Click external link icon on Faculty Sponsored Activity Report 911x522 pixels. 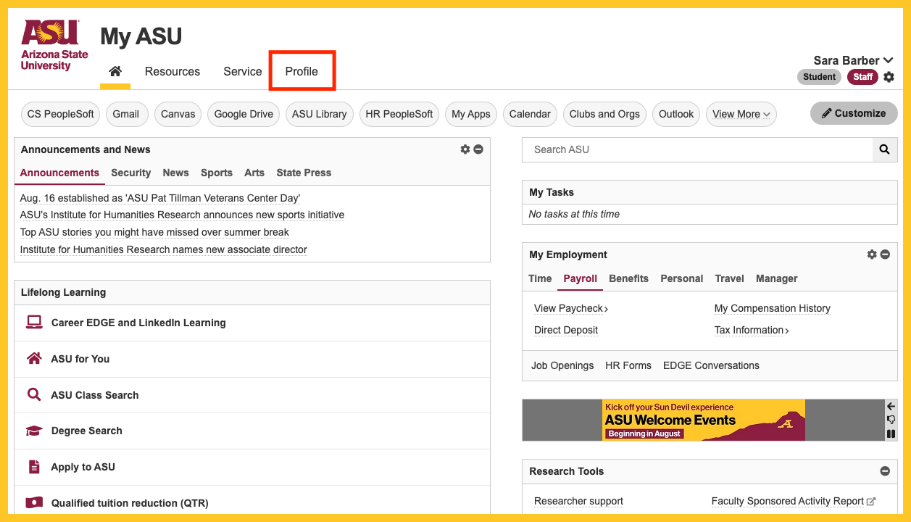870,501
